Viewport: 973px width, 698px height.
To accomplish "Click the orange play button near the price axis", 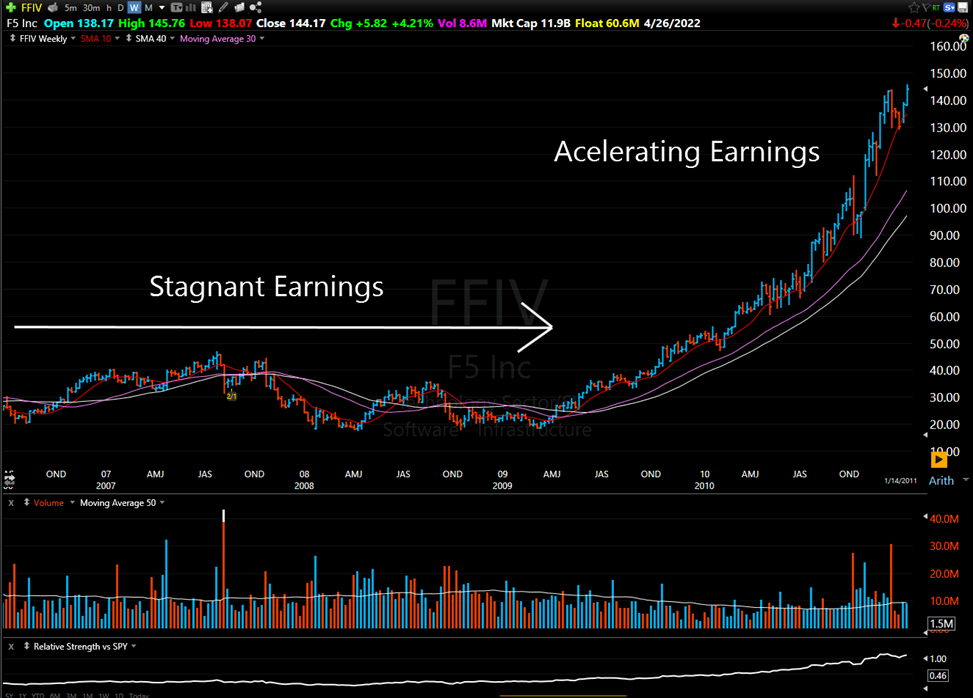I will coord(938,460).
